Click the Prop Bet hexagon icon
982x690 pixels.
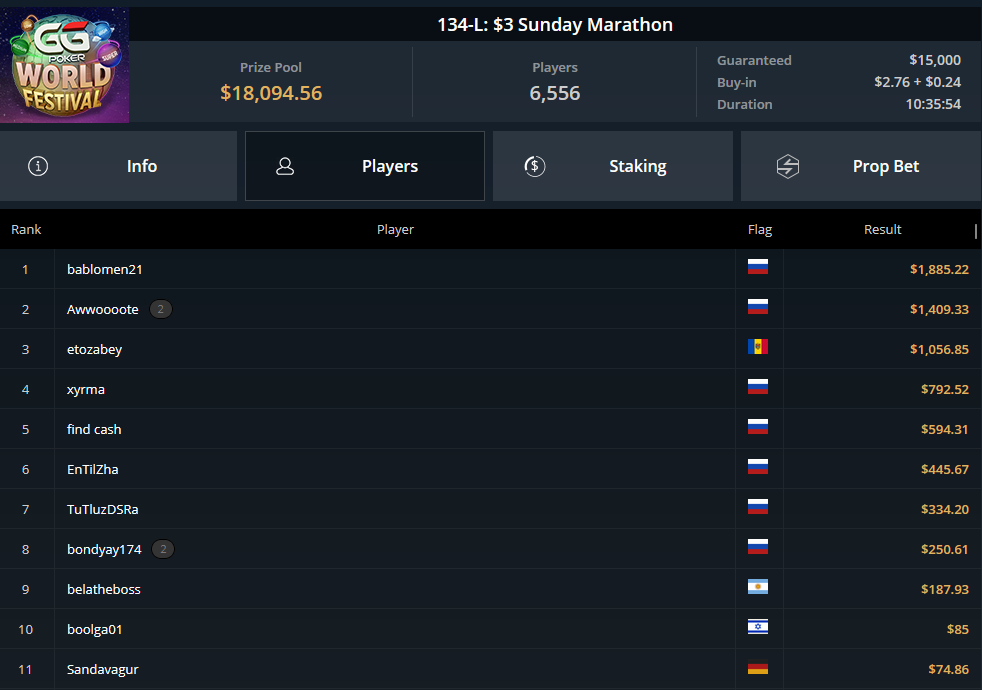point(788,166)
